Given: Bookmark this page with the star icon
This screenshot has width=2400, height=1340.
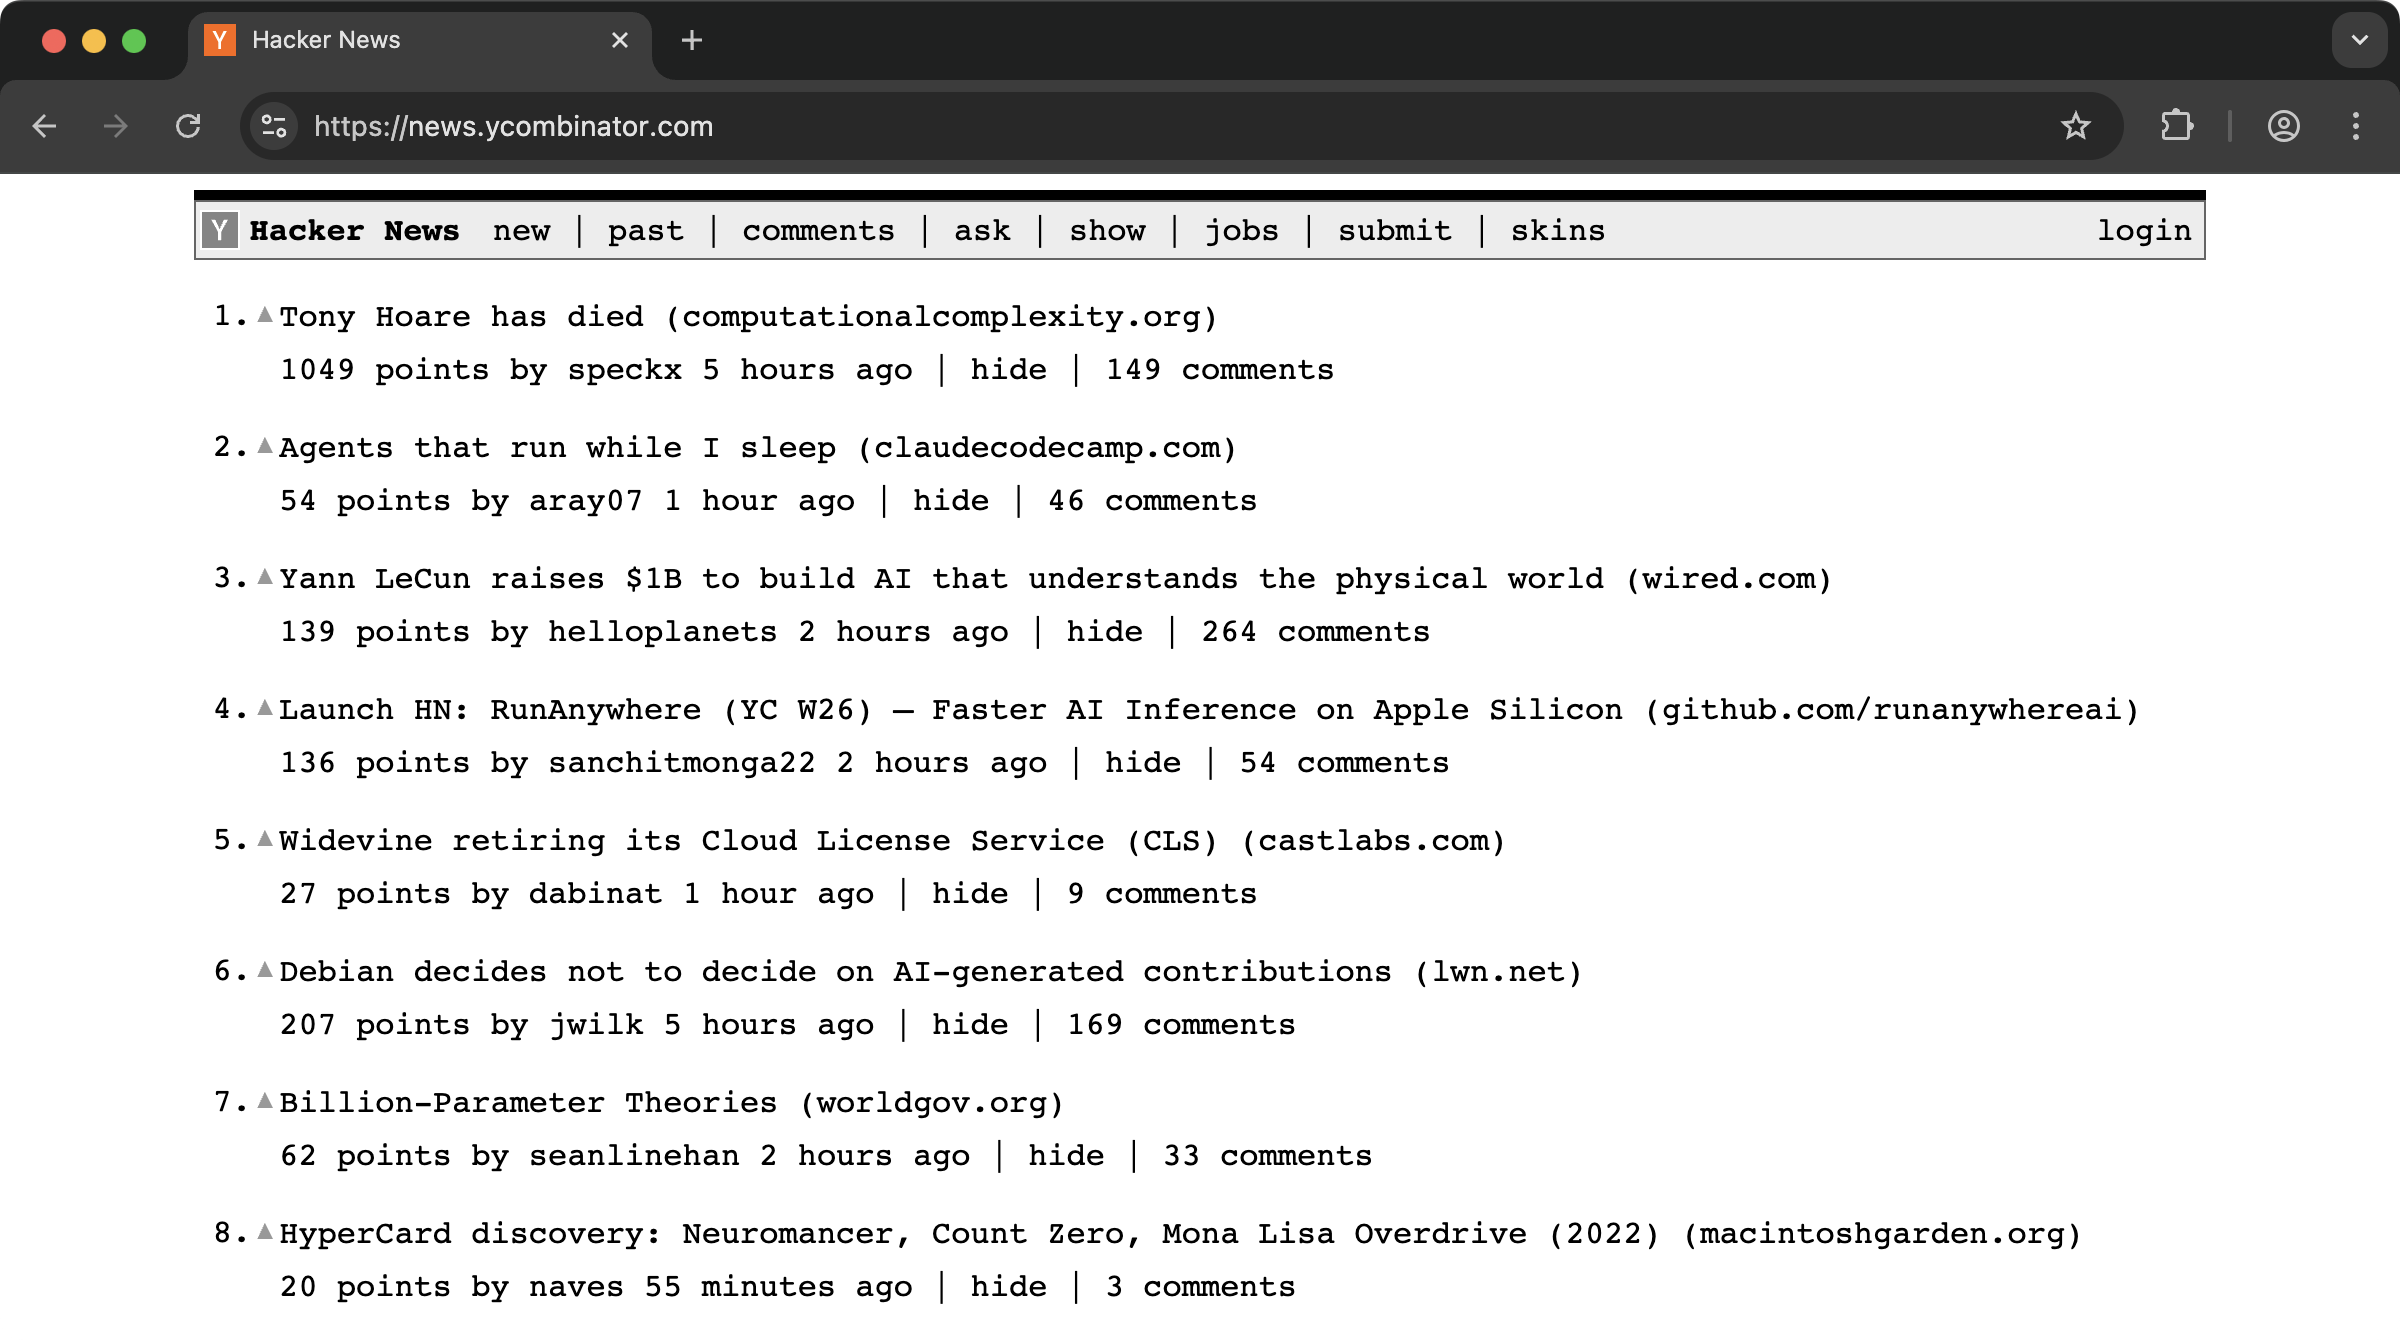Looking at the screenshot, I should (2075, 126).
